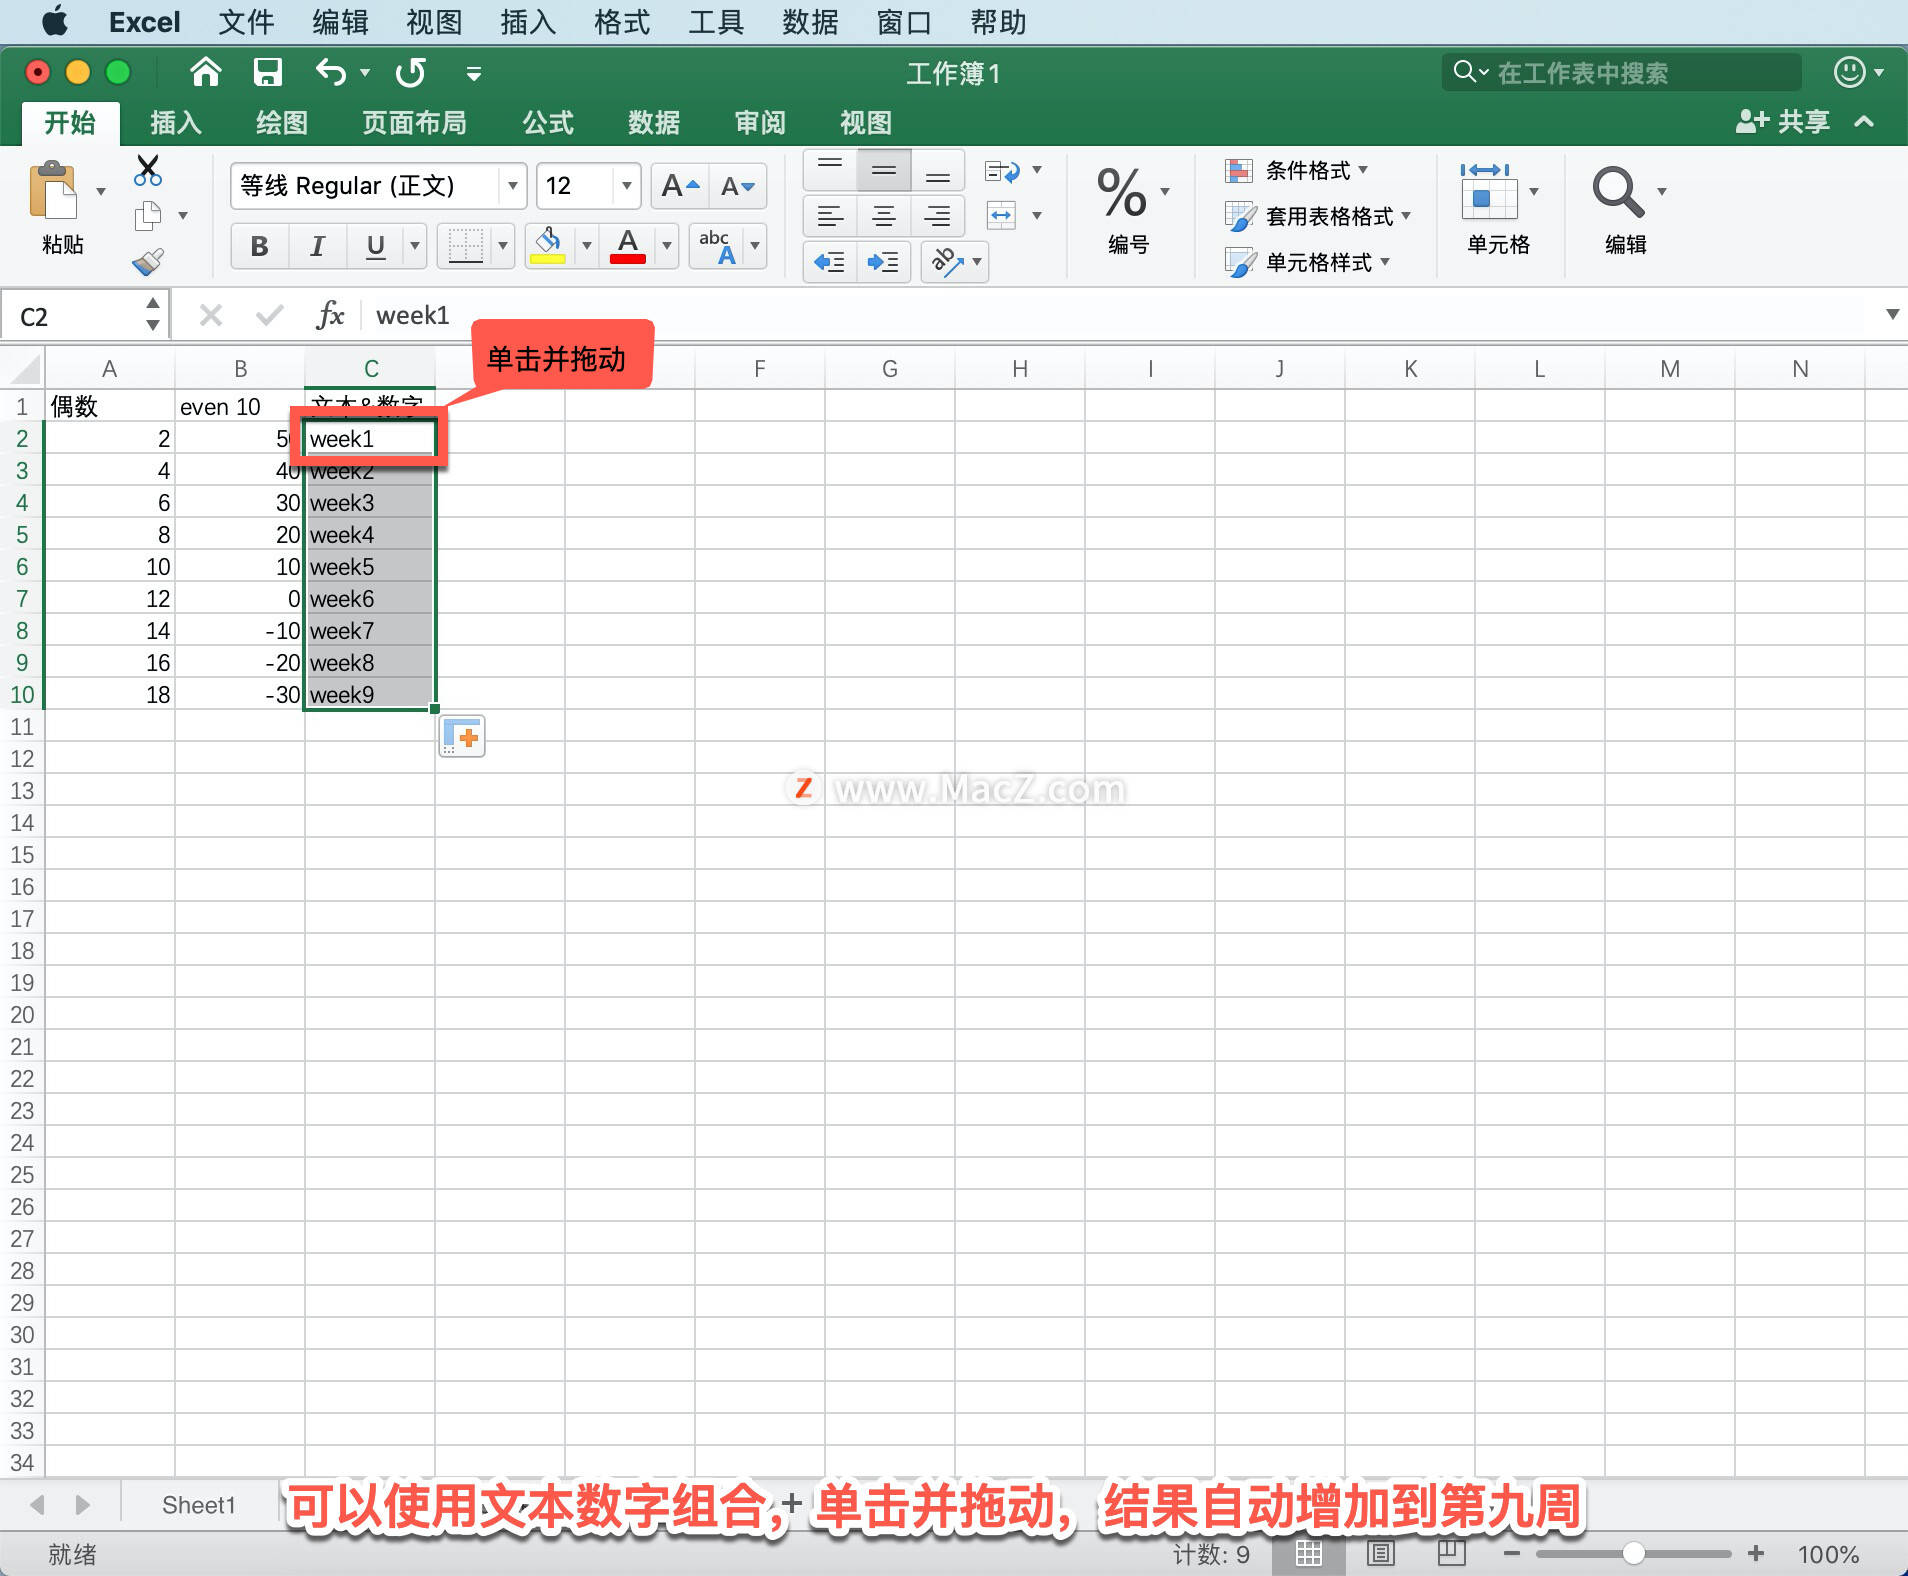Image resolution: width=1908 pixels, height=1576 pixels.
Task: Click the Sheet1 worksheet tab
Action: (198, 1504)
